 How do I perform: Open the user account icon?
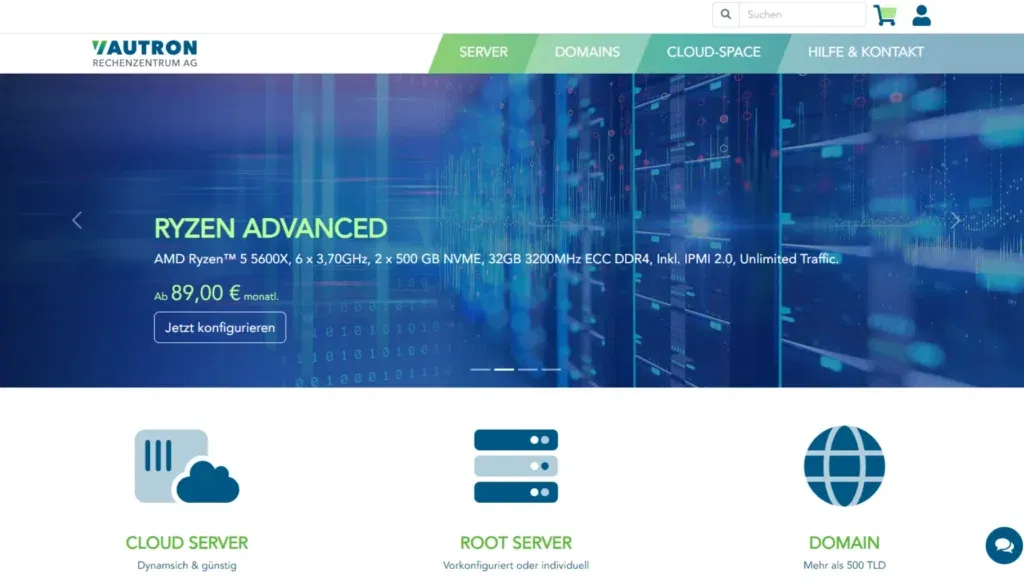pyautogui.click(x=921, y=14)
